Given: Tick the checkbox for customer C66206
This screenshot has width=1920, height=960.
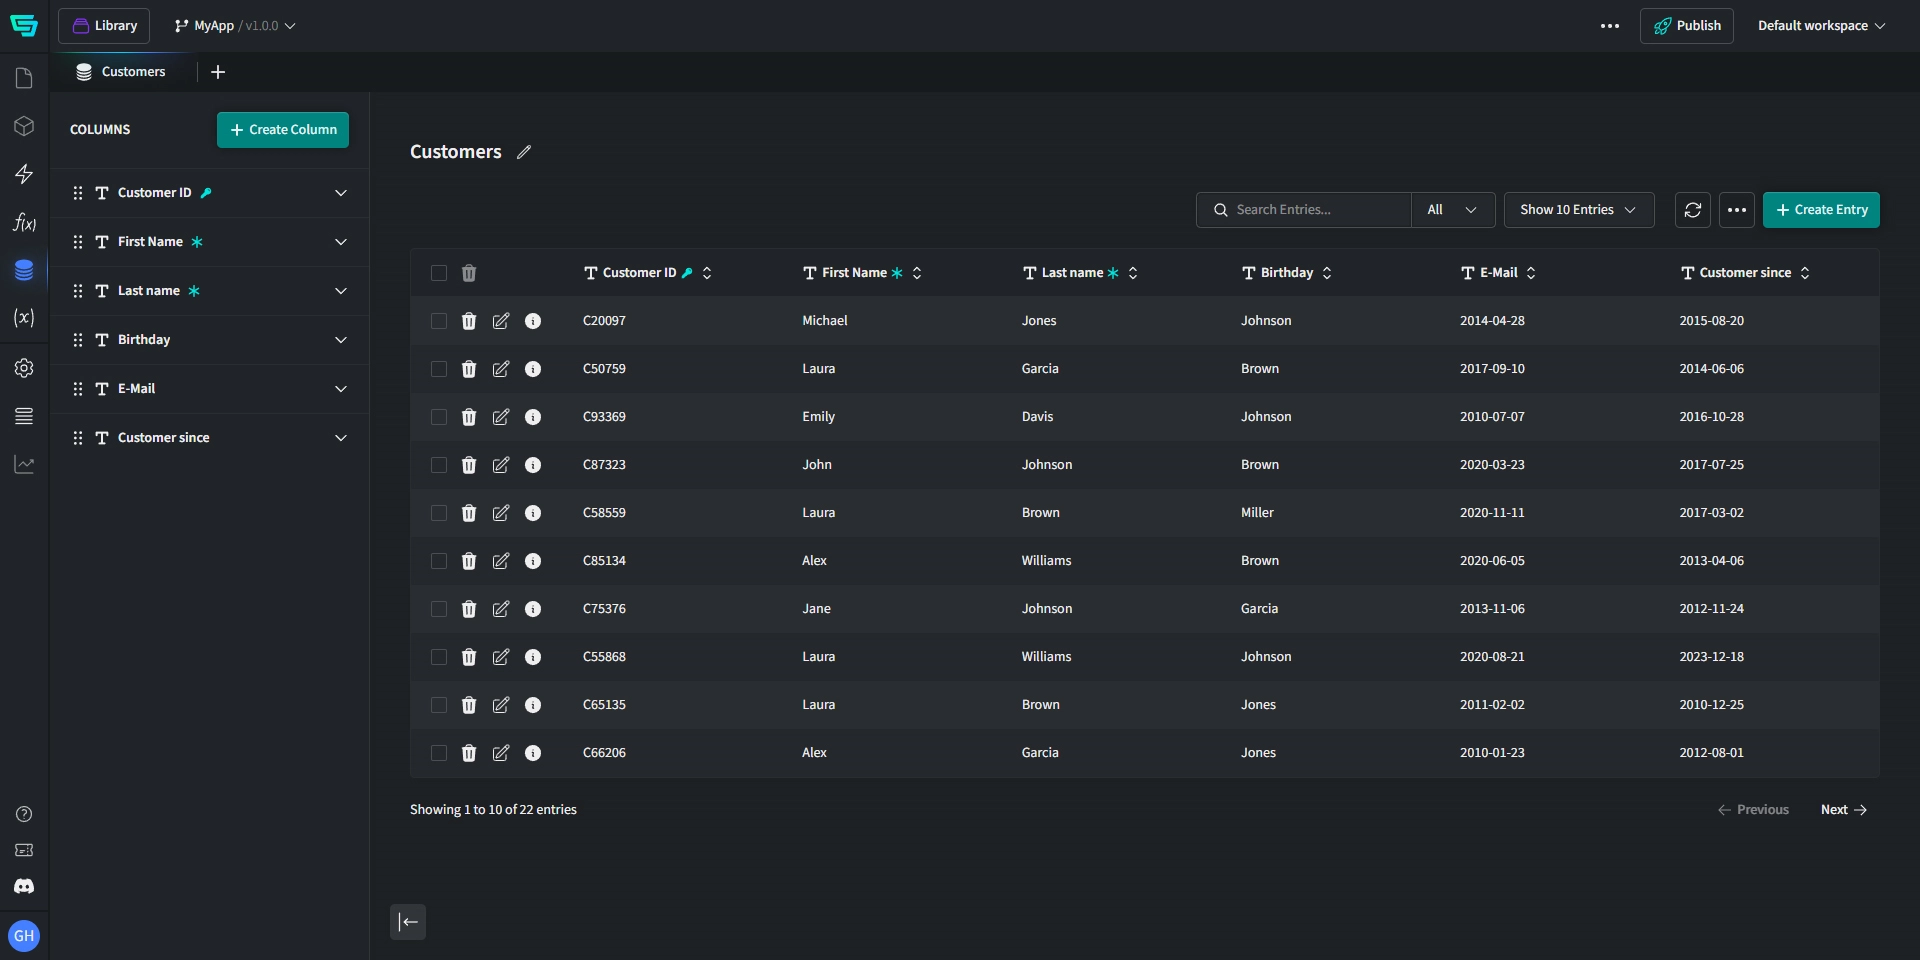Looking at the screenshot, I should pos(439,753).
